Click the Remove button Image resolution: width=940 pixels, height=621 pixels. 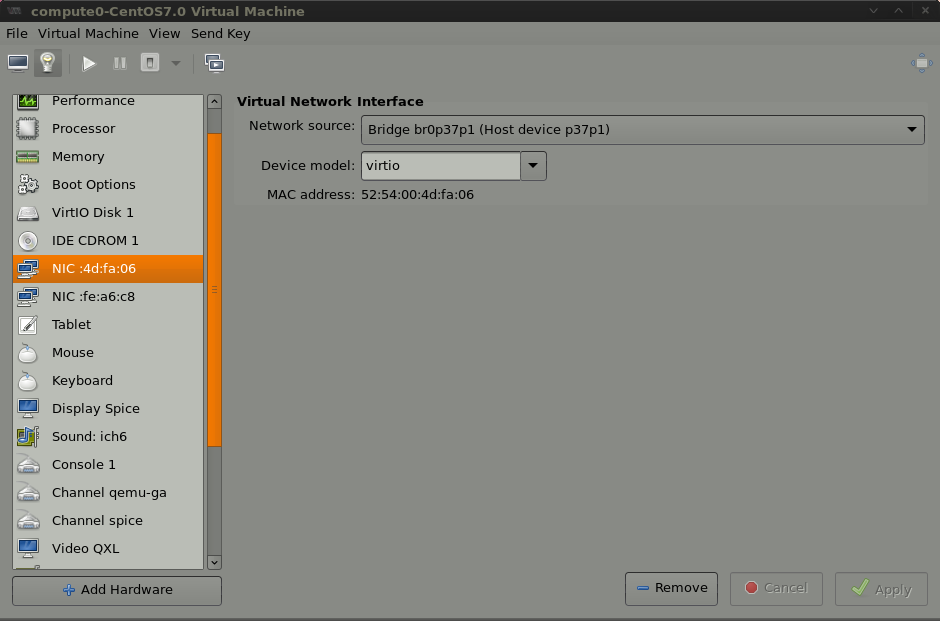[671, 588]
